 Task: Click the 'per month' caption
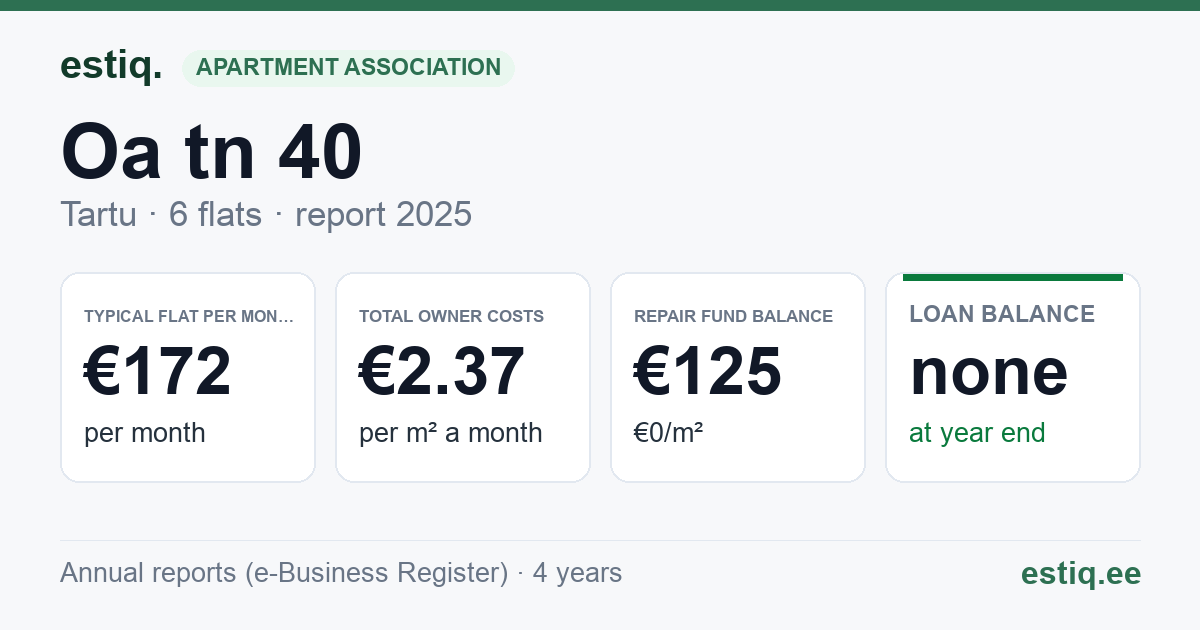pyautogui.click(x=144, y=433)
